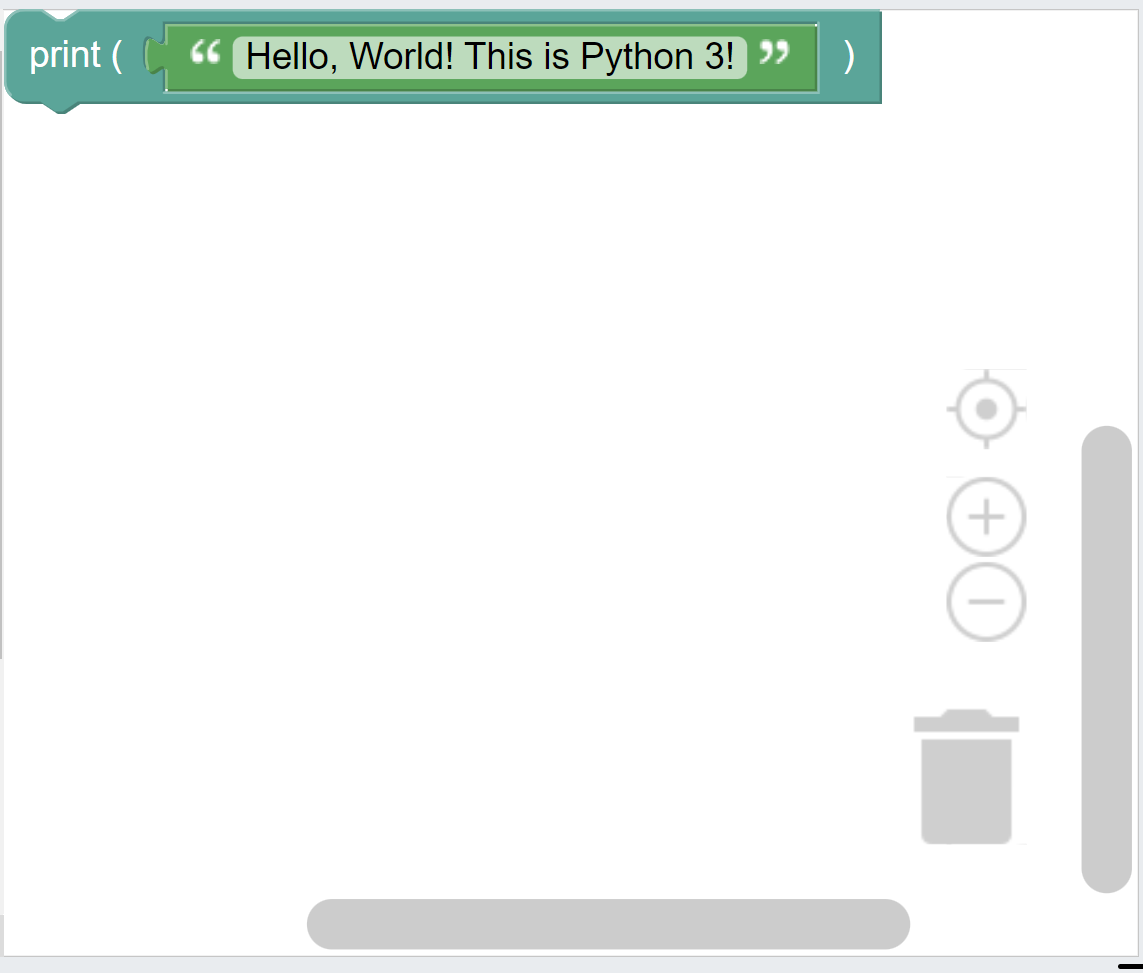This screenshot has height=973, width=1143.
Task: Click the vertical scrollbar track above the thumb
Action: click(x=1107, y=219)
